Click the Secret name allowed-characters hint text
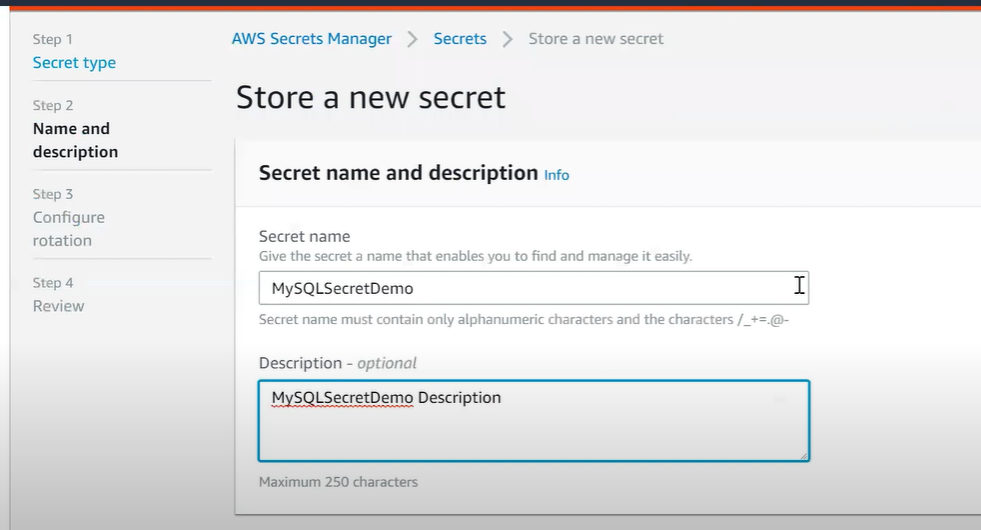Image resolution: width=981 pixels, height=530 pixels. tap(524, 320)
